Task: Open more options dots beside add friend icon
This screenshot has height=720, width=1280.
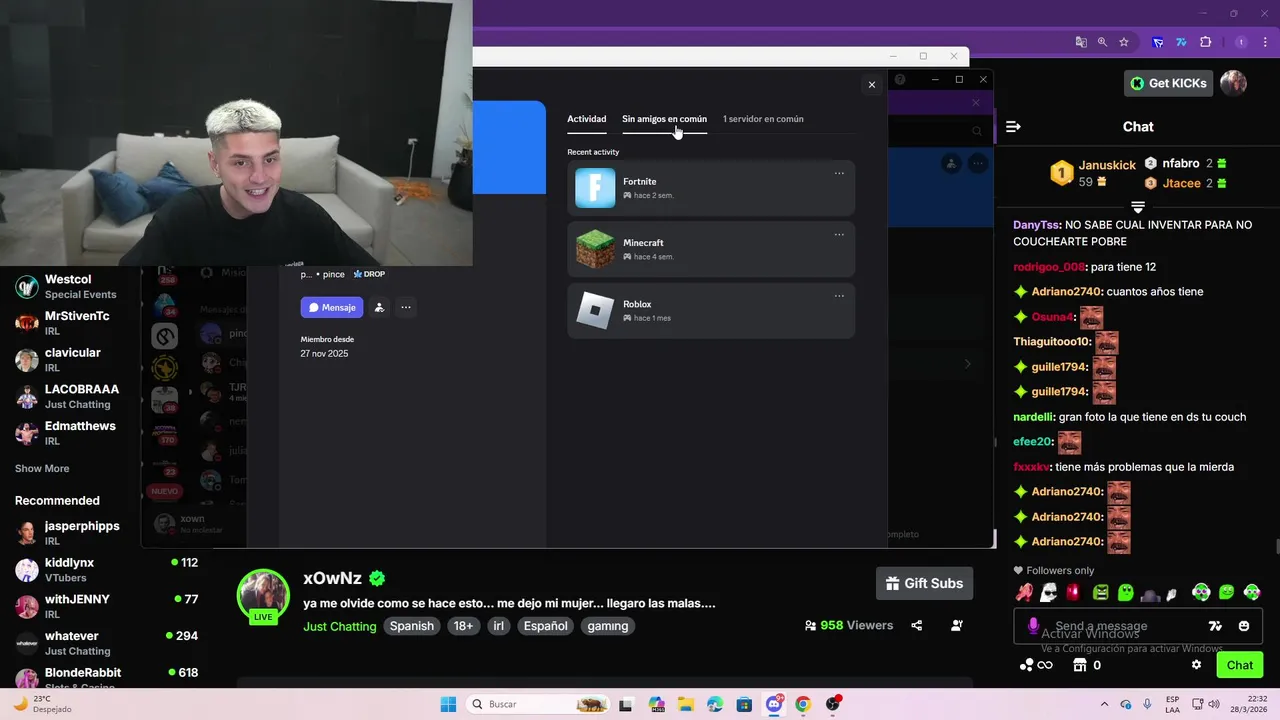Action: pos(406,308)
